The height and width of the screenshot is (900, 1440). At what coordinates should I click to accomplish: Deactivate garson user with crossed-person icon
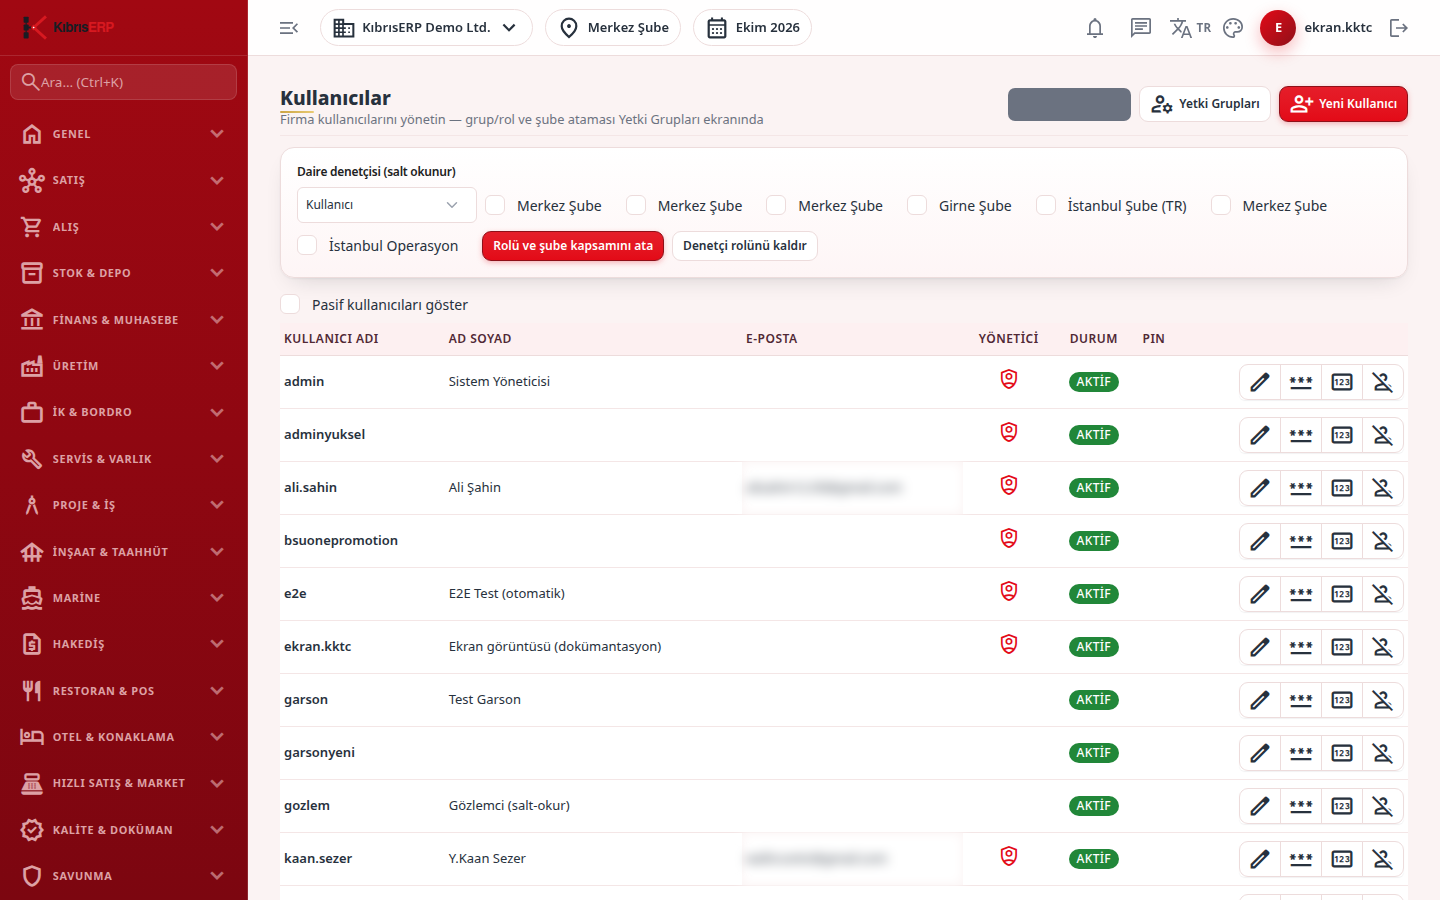[1383, 700]
